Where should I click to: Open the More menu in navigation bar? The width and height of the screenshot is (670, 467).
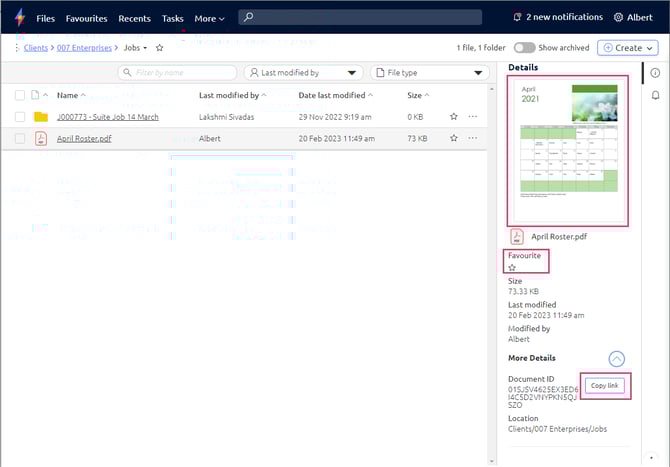[209, 18]
